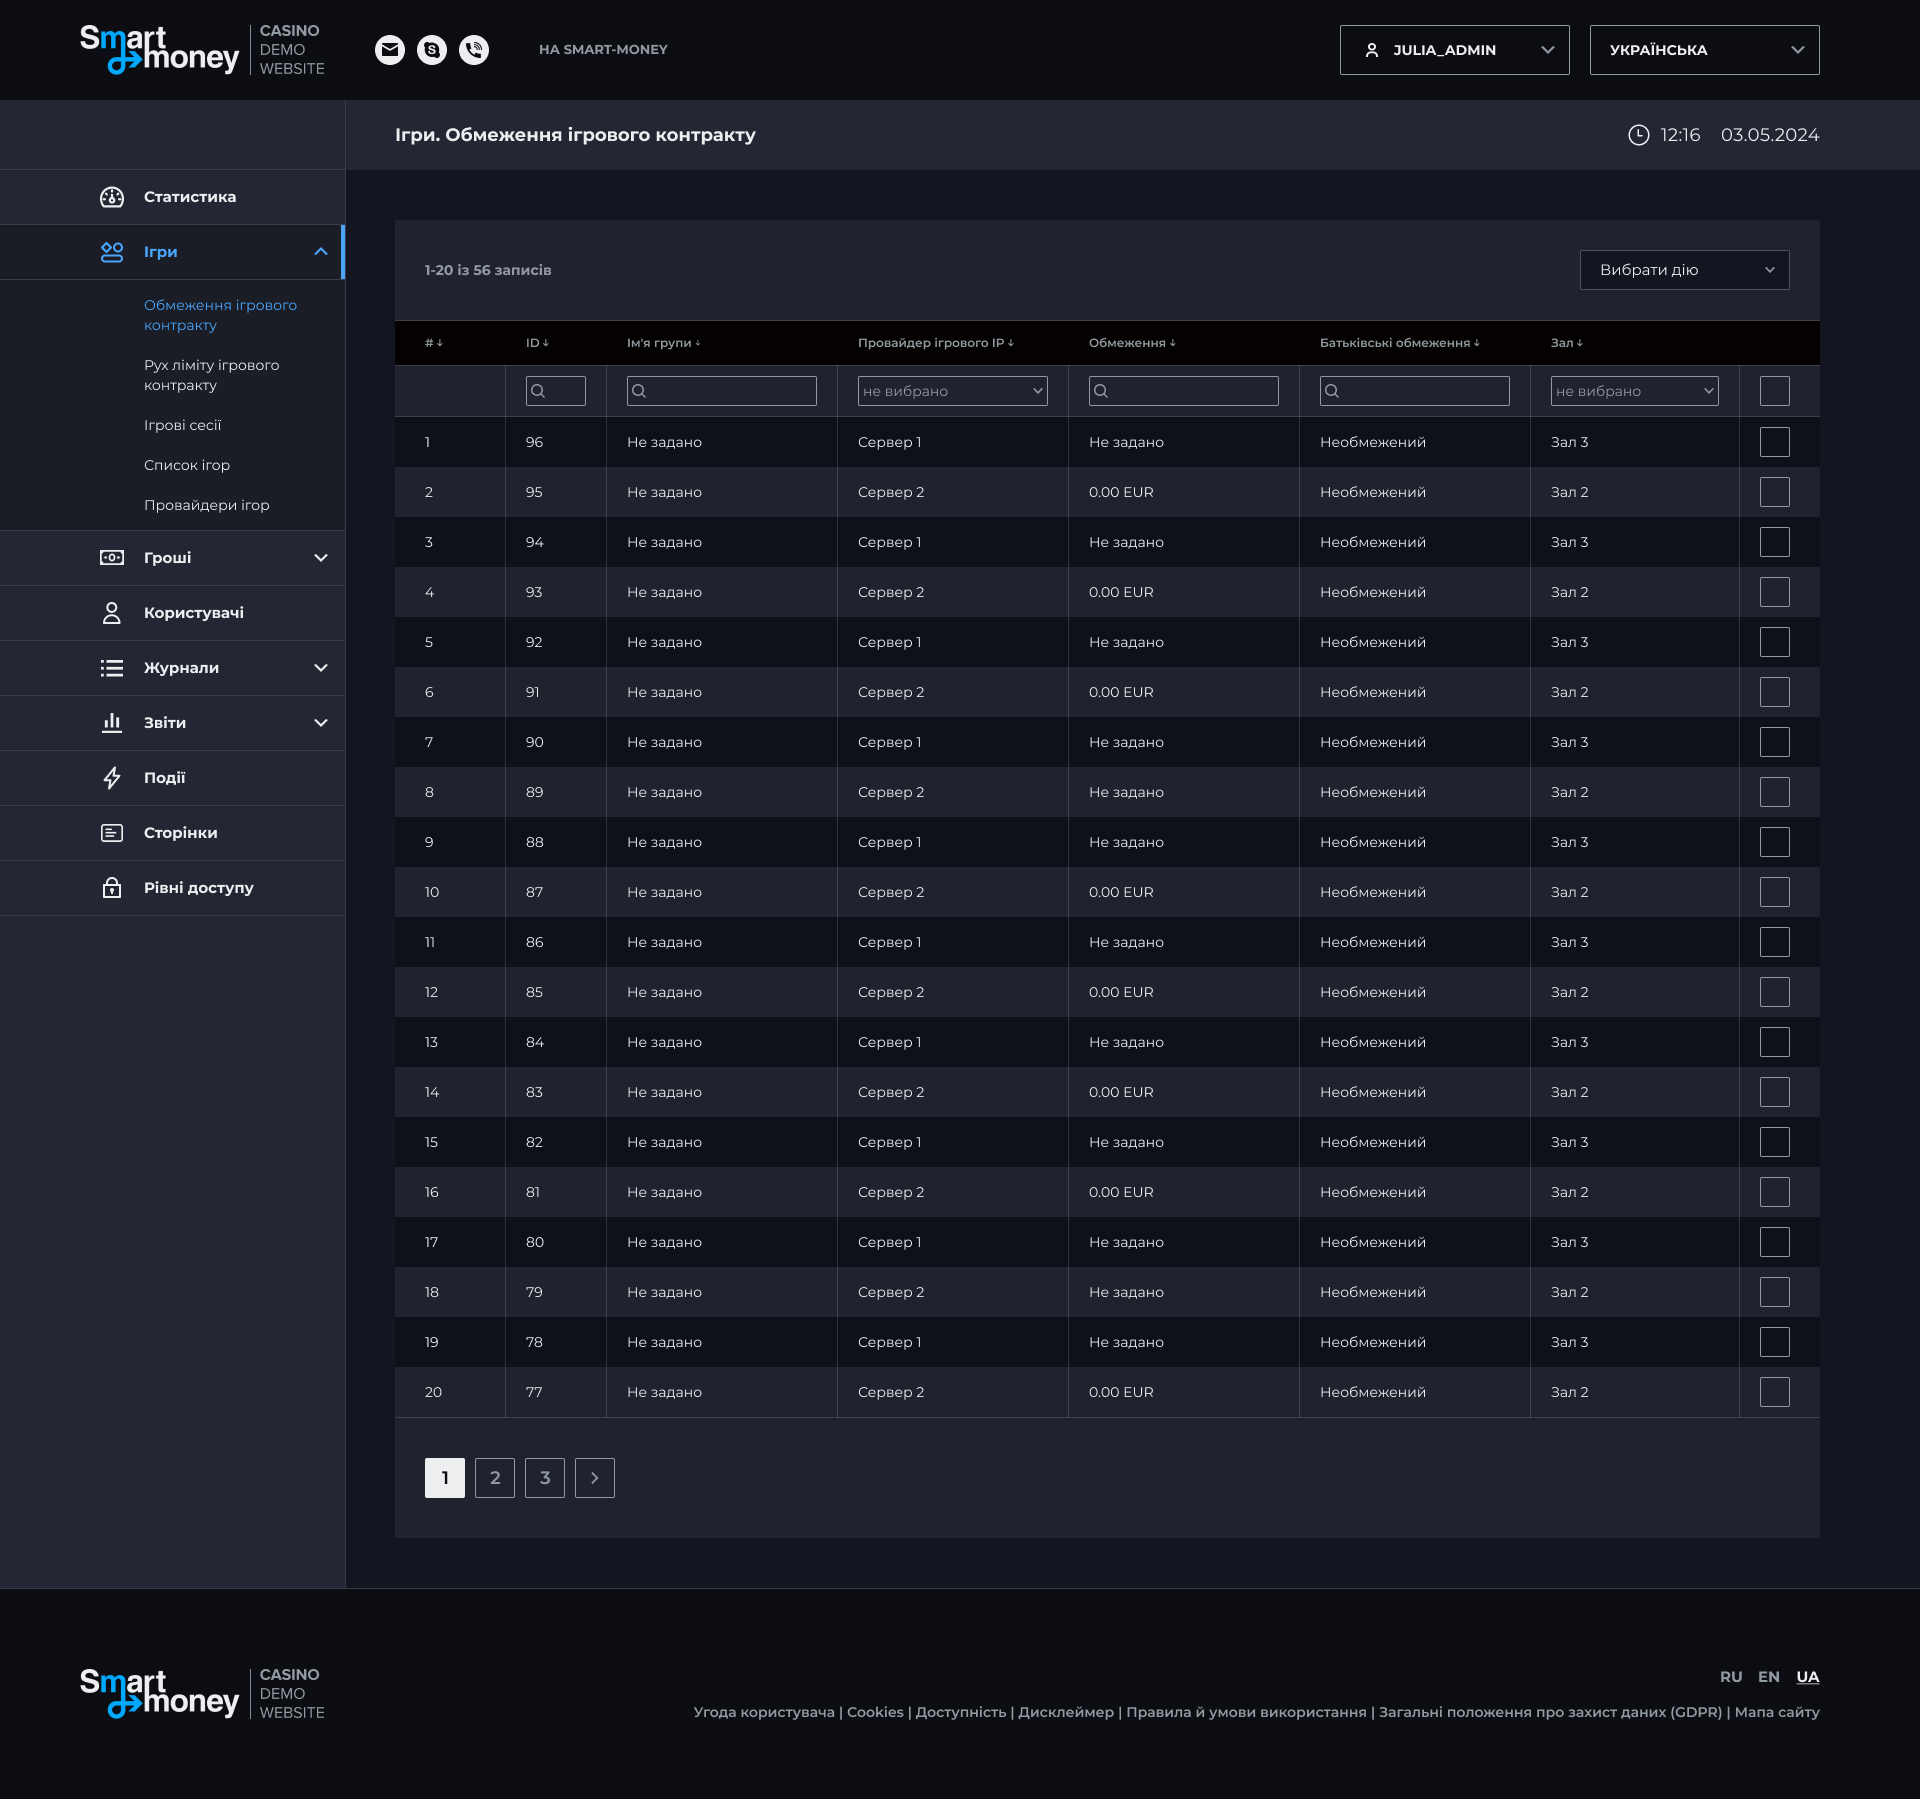Tick the select-all checkbox in filter row
Screen dimensions: 1920x1799
pos(1774,391)
